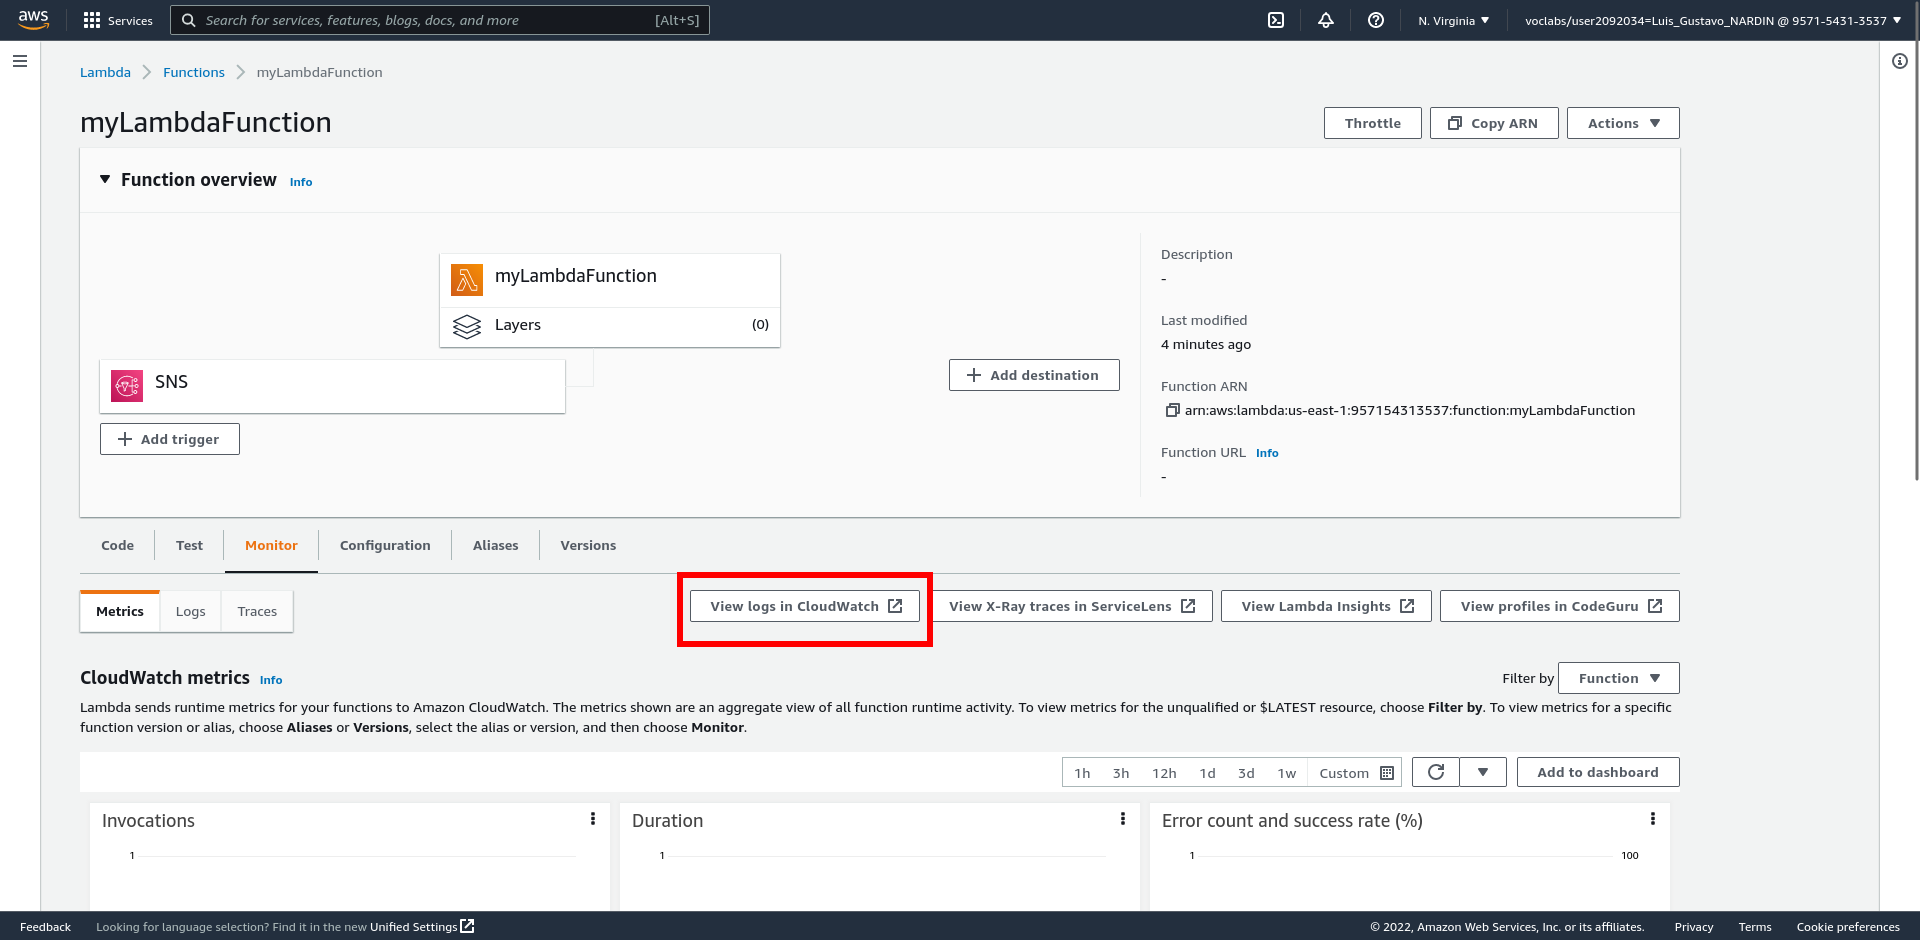
Task: Click the Invocations widget options menu
Action: pos(593,819)
